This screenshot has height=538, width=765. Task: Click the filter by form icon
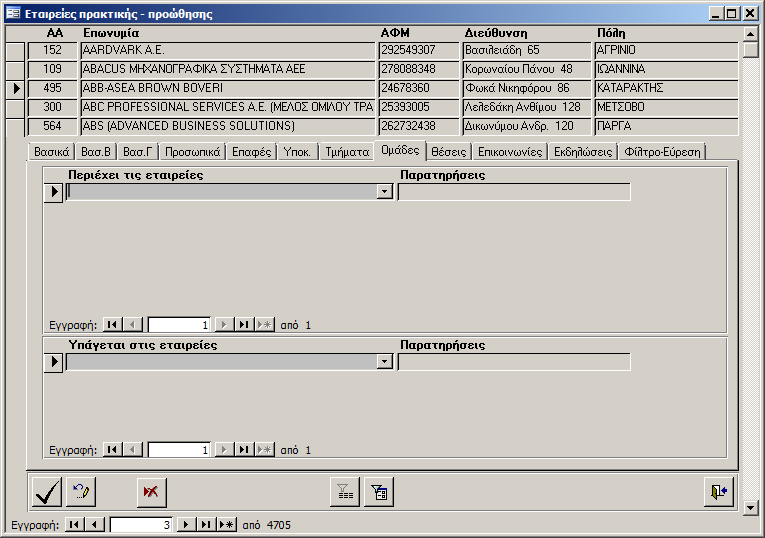click(379, 492)
